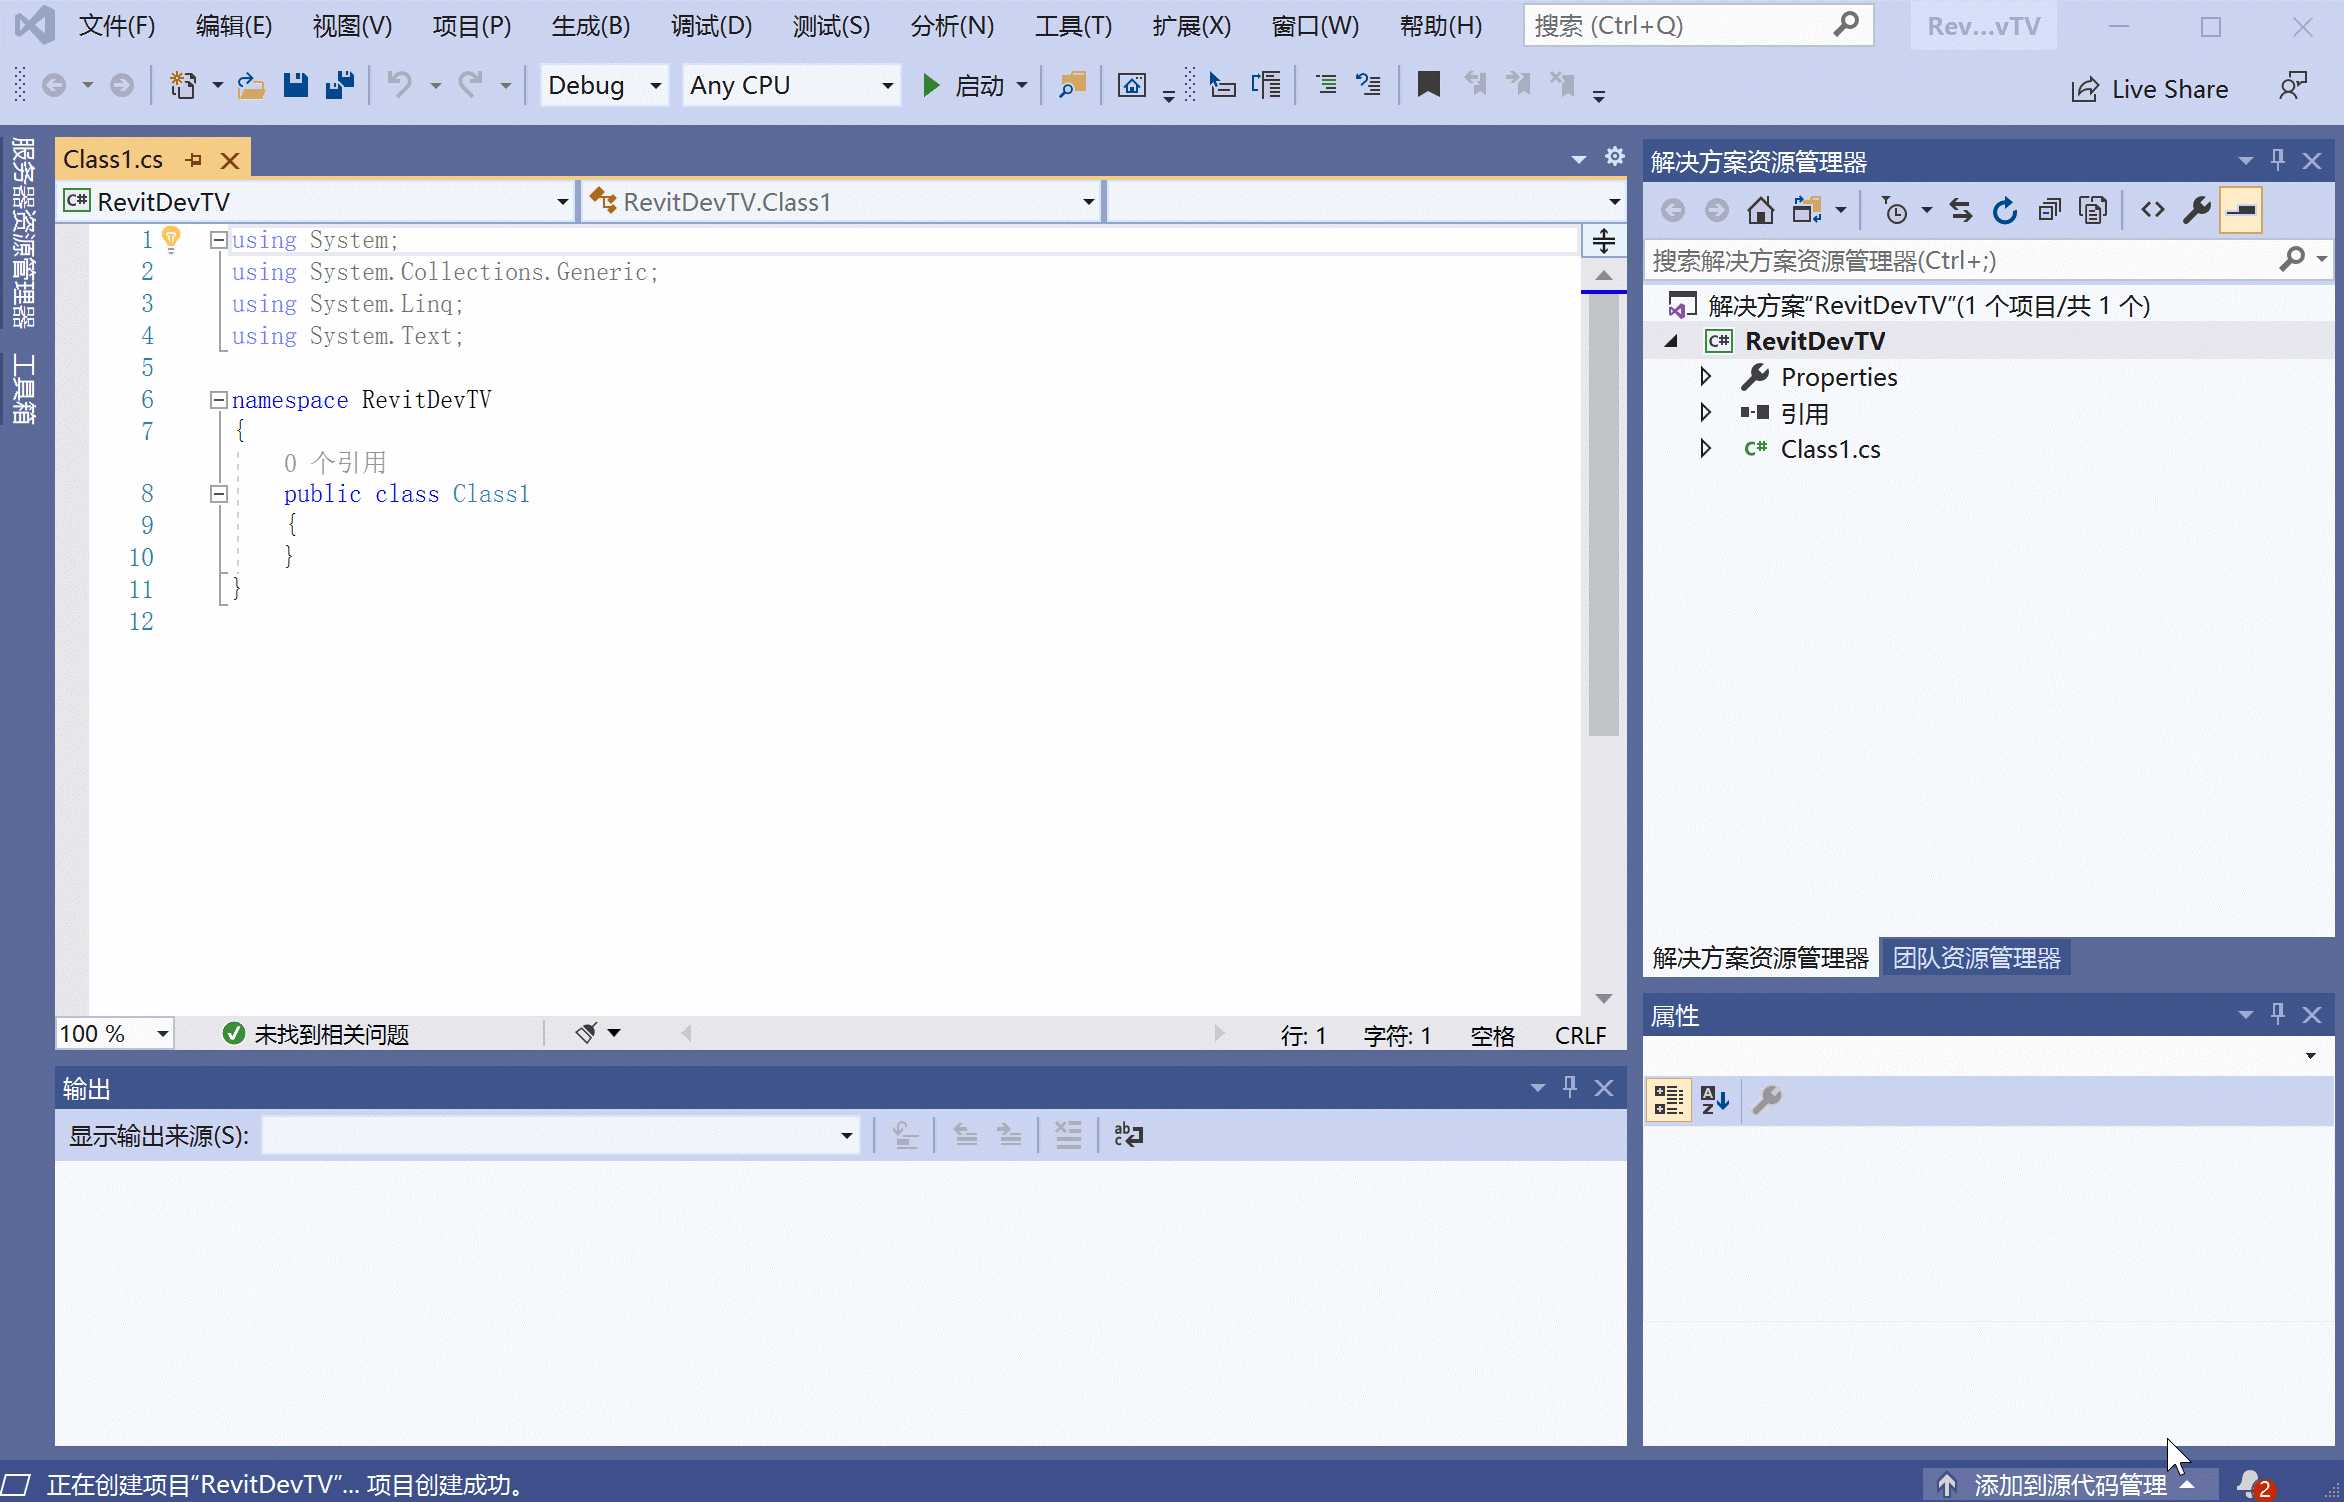Open the 扩展(X) extensions menu
This screenshot has height=1502, width=2344.
coord(1191,26)
